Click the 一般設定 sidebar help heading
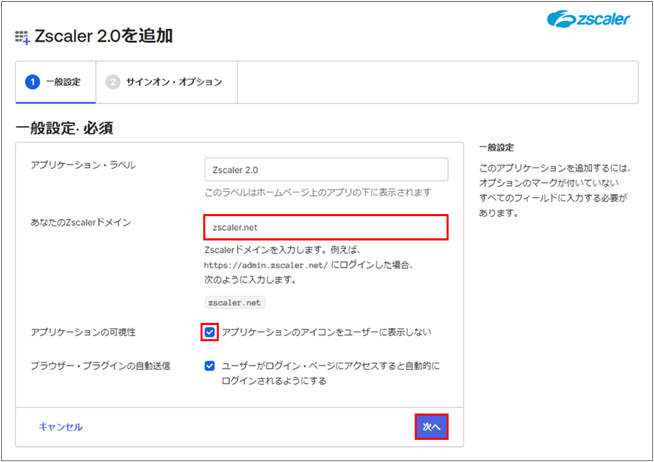This screenshot has height=462, width=654. pyautogui.click(x=496, y=148)
